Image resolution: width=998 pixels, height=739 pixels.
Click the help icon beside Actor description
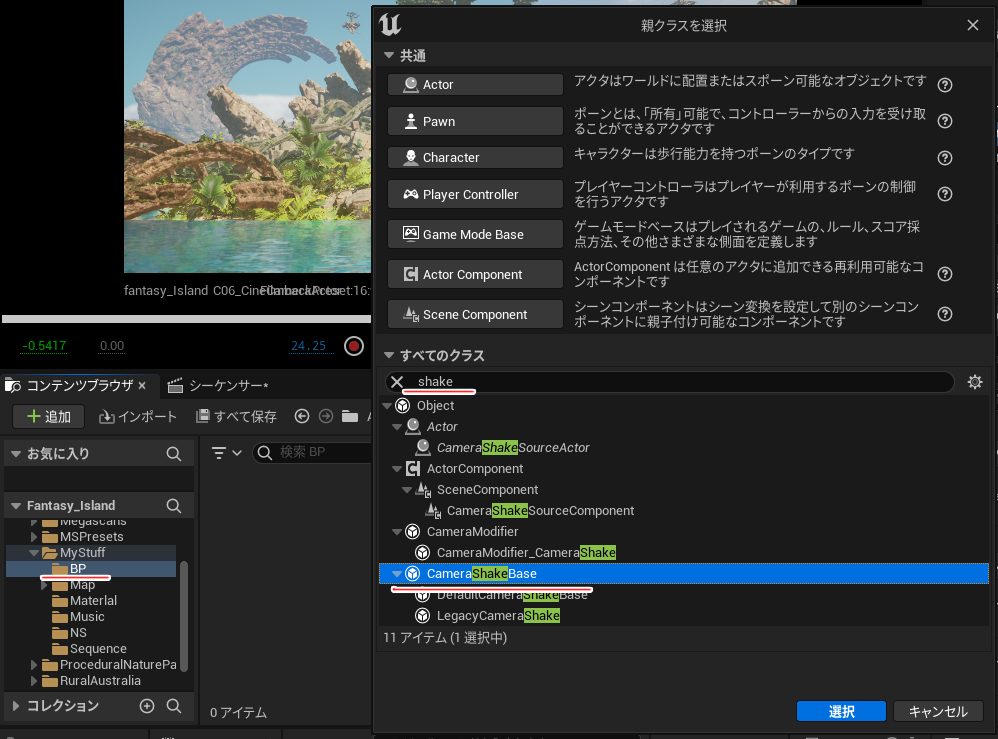coord(944,85)
